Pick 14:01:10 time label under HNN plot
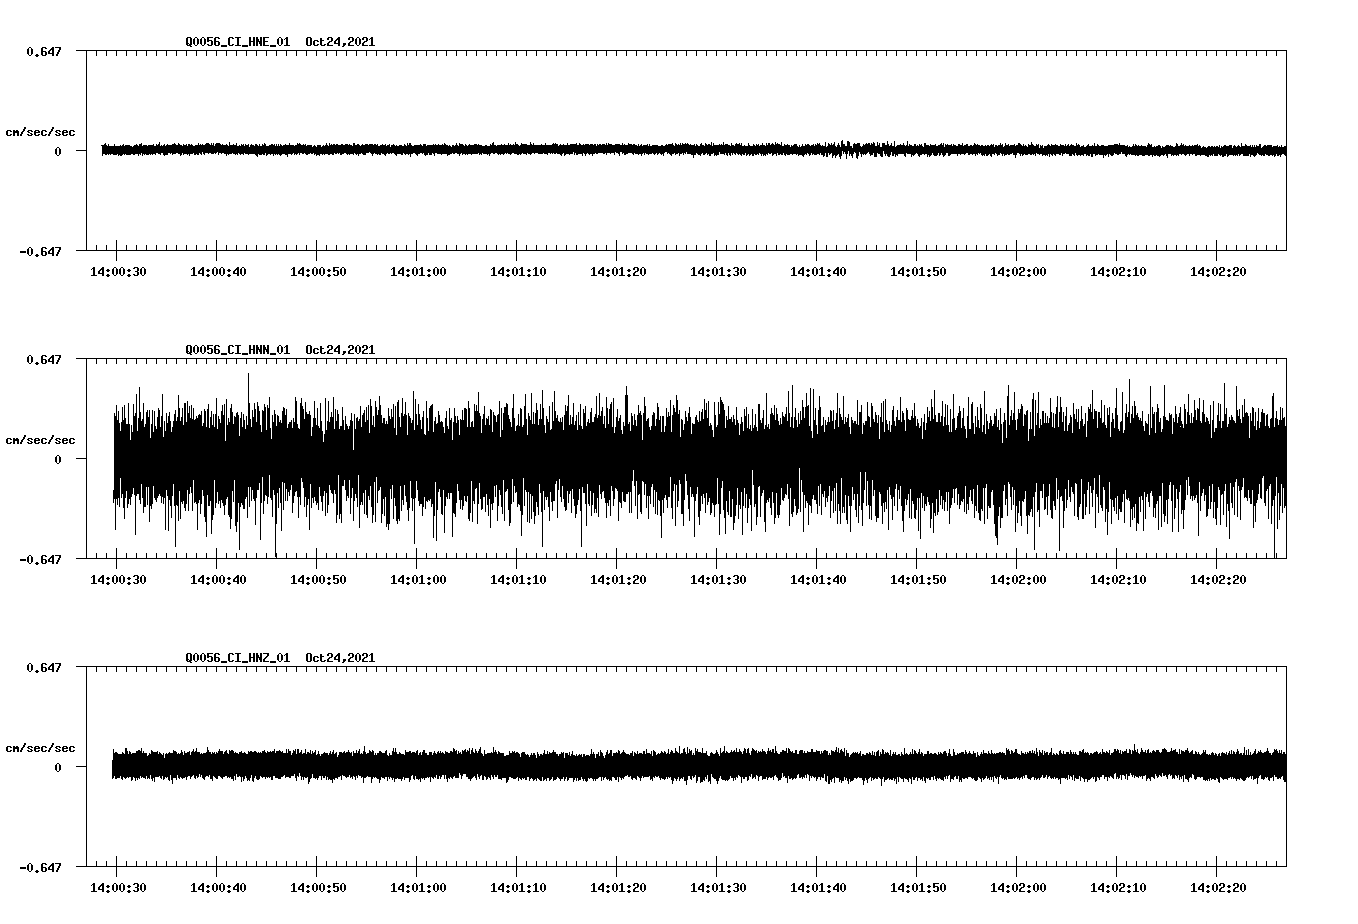Image resolution: width=1358 pixels, height=924 pixels. [518, 580]
